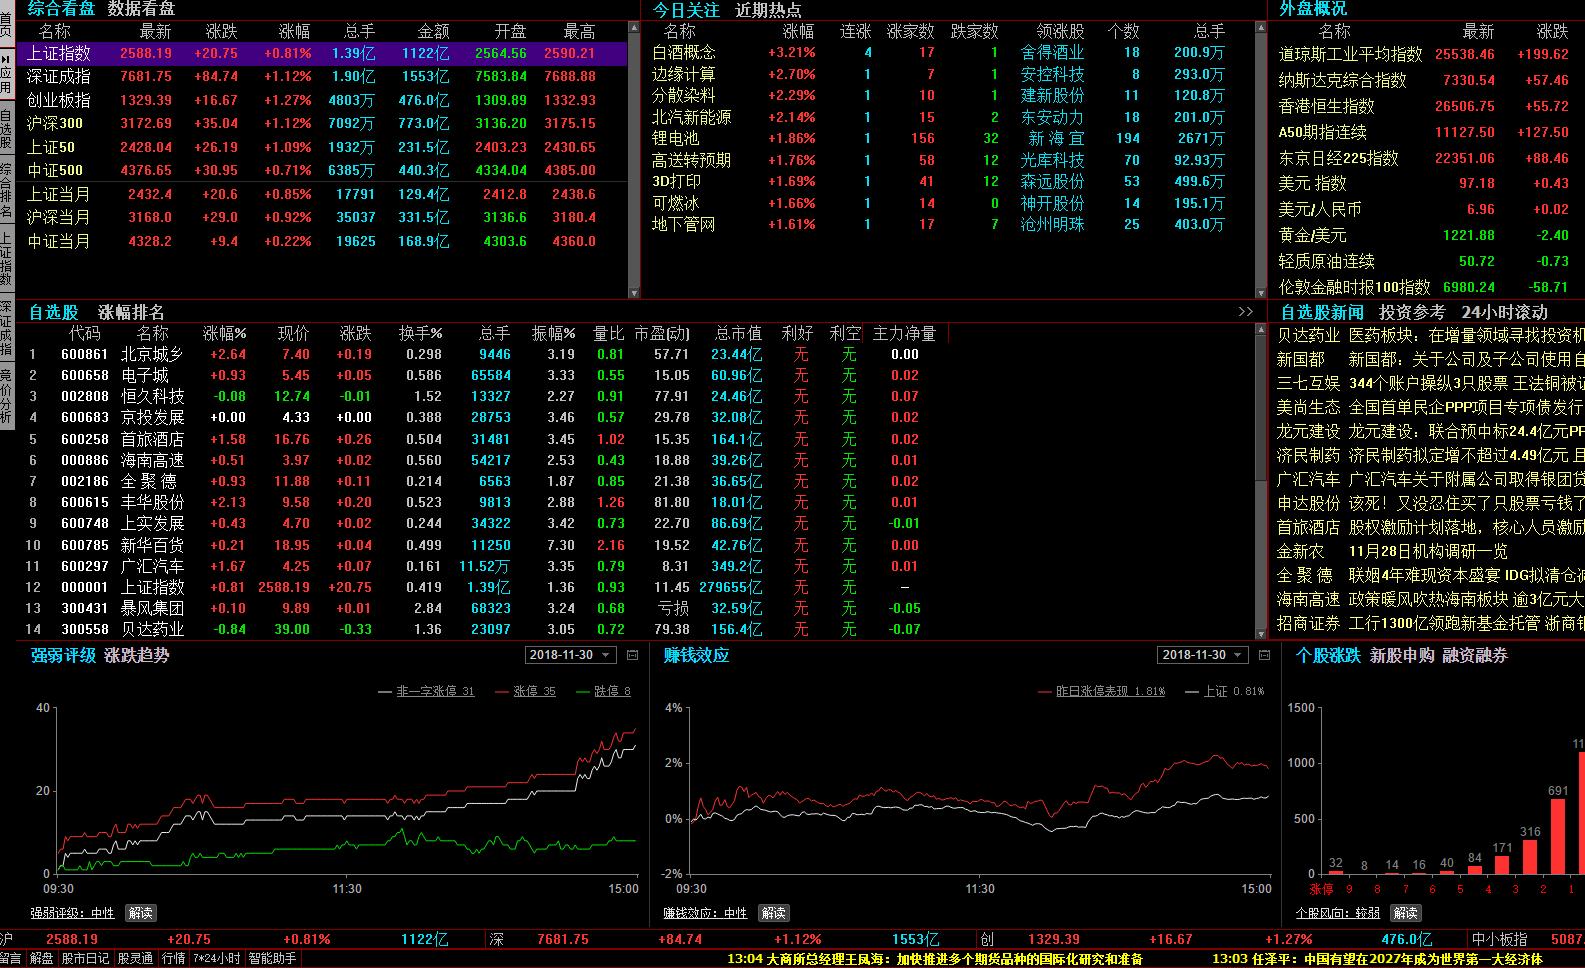Open the 应用 sidebar tab with arrow icon
Screen dimensions: 1585x968
(x=6, y=76)
